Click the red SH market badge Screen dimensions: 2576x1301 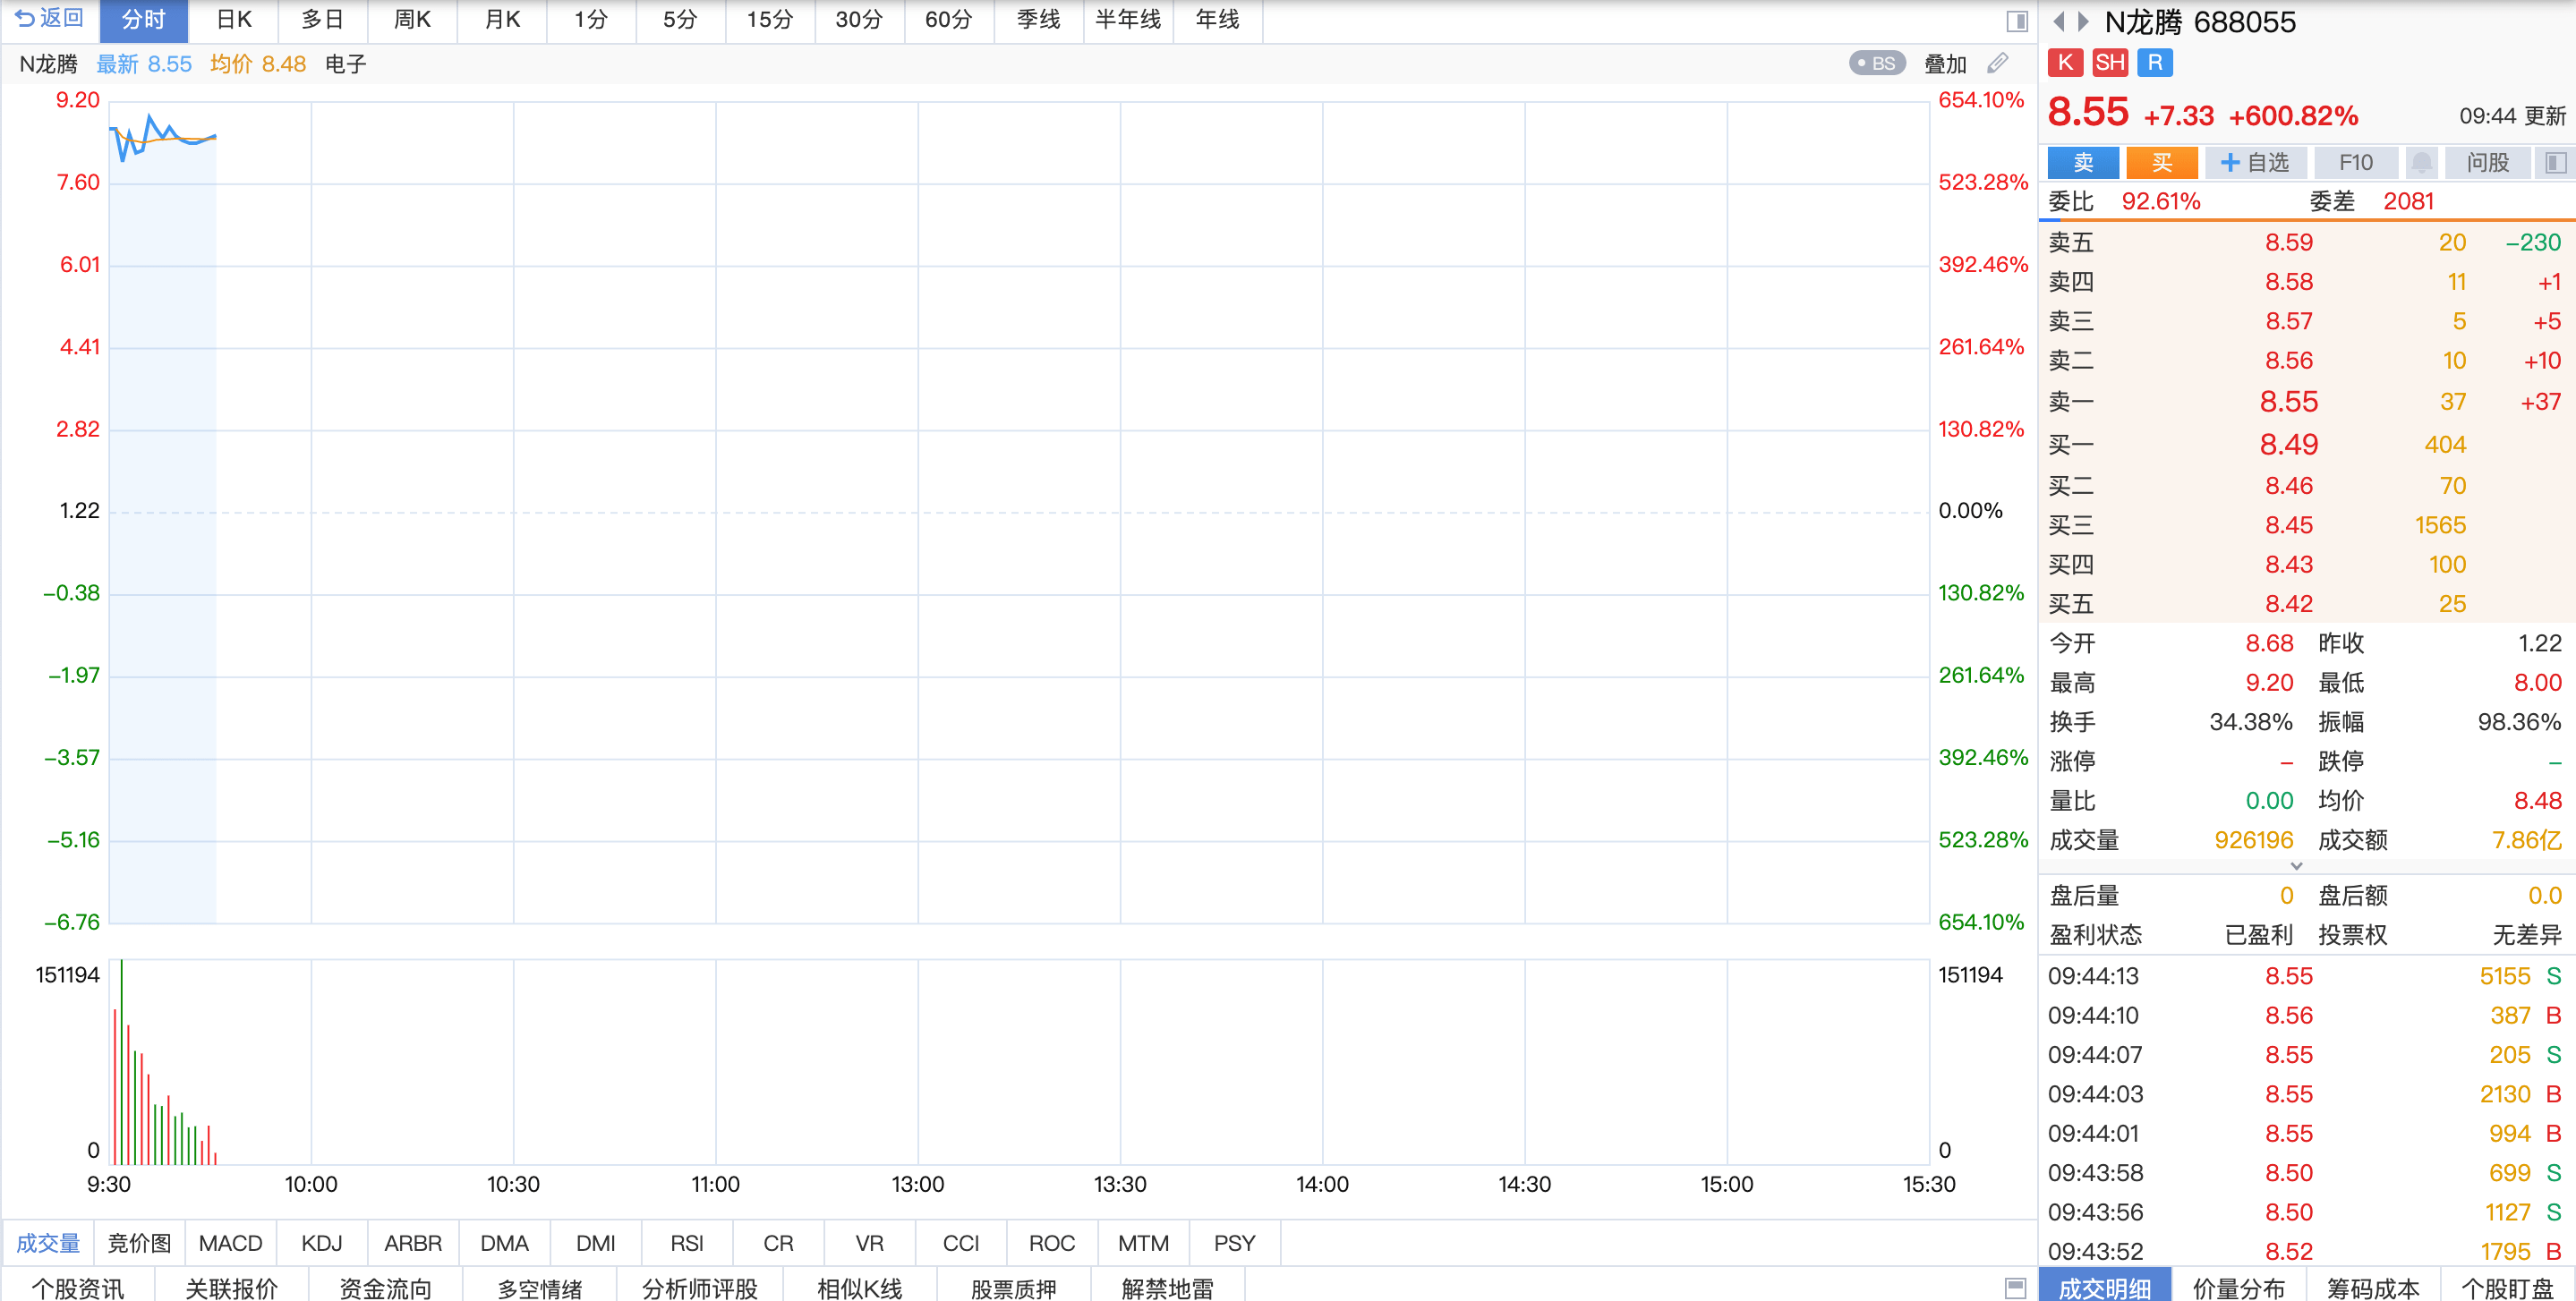tap(2110, 63)
